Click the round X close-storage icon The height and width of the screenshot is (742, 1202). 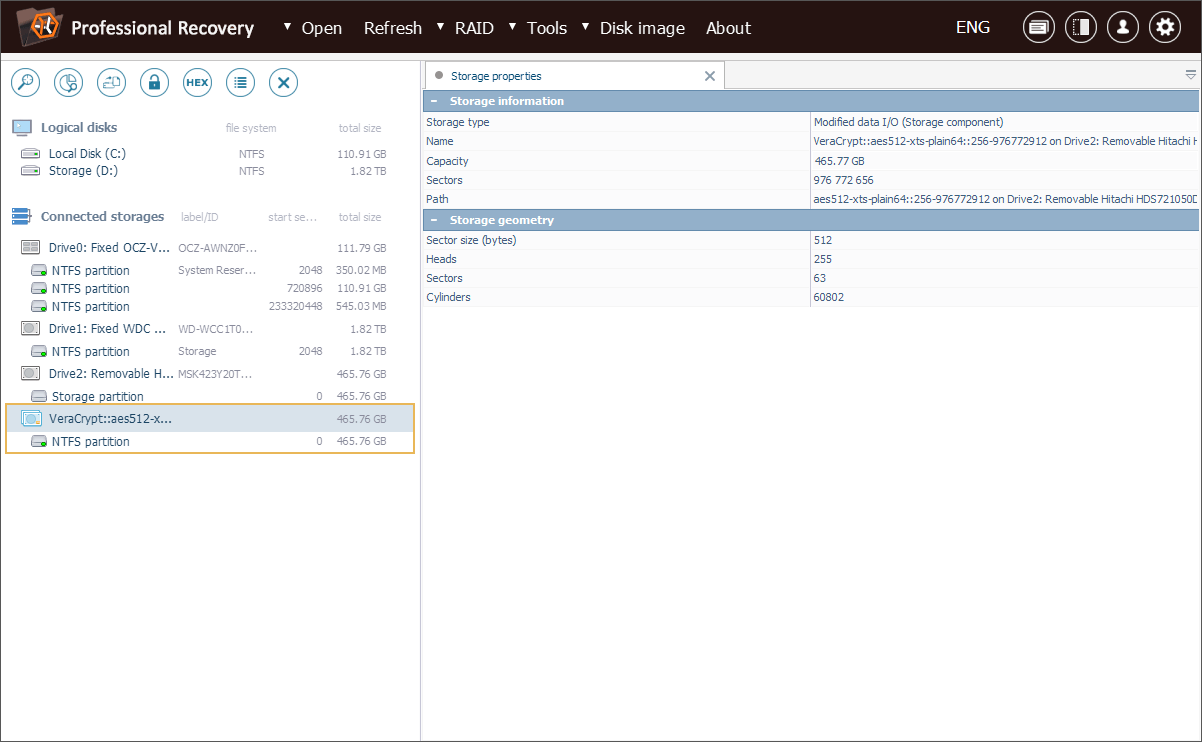tap(284, 83)
